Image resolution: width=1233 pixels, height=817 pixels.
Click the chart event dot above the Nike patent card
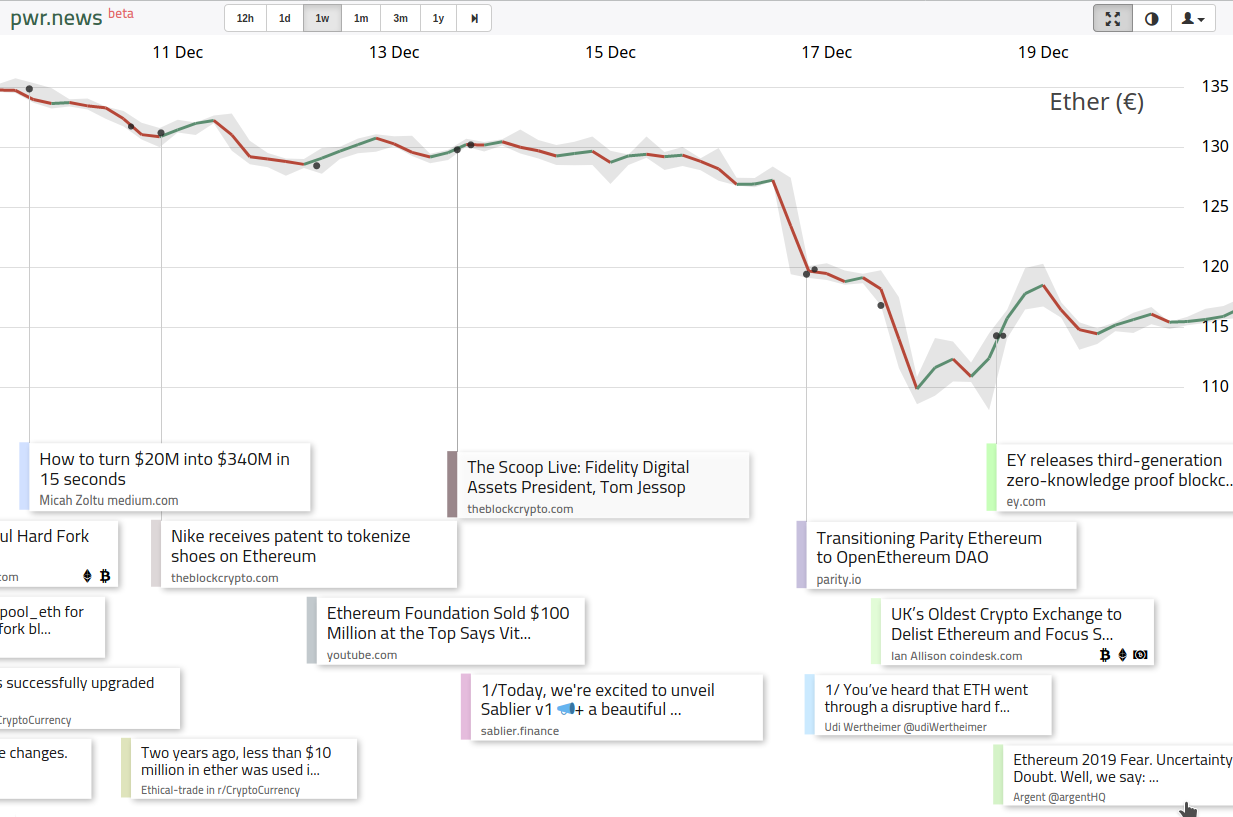coord(161,133)
